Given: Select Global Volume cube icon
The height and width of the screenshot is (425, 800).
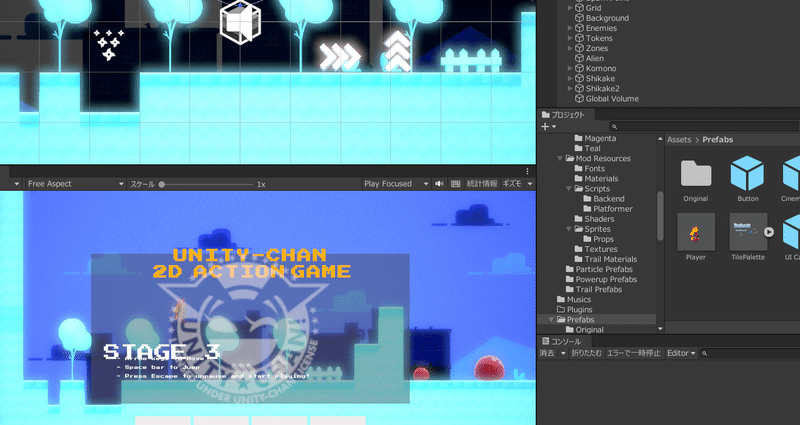Looking at the screenshot, I should (579, 99).
